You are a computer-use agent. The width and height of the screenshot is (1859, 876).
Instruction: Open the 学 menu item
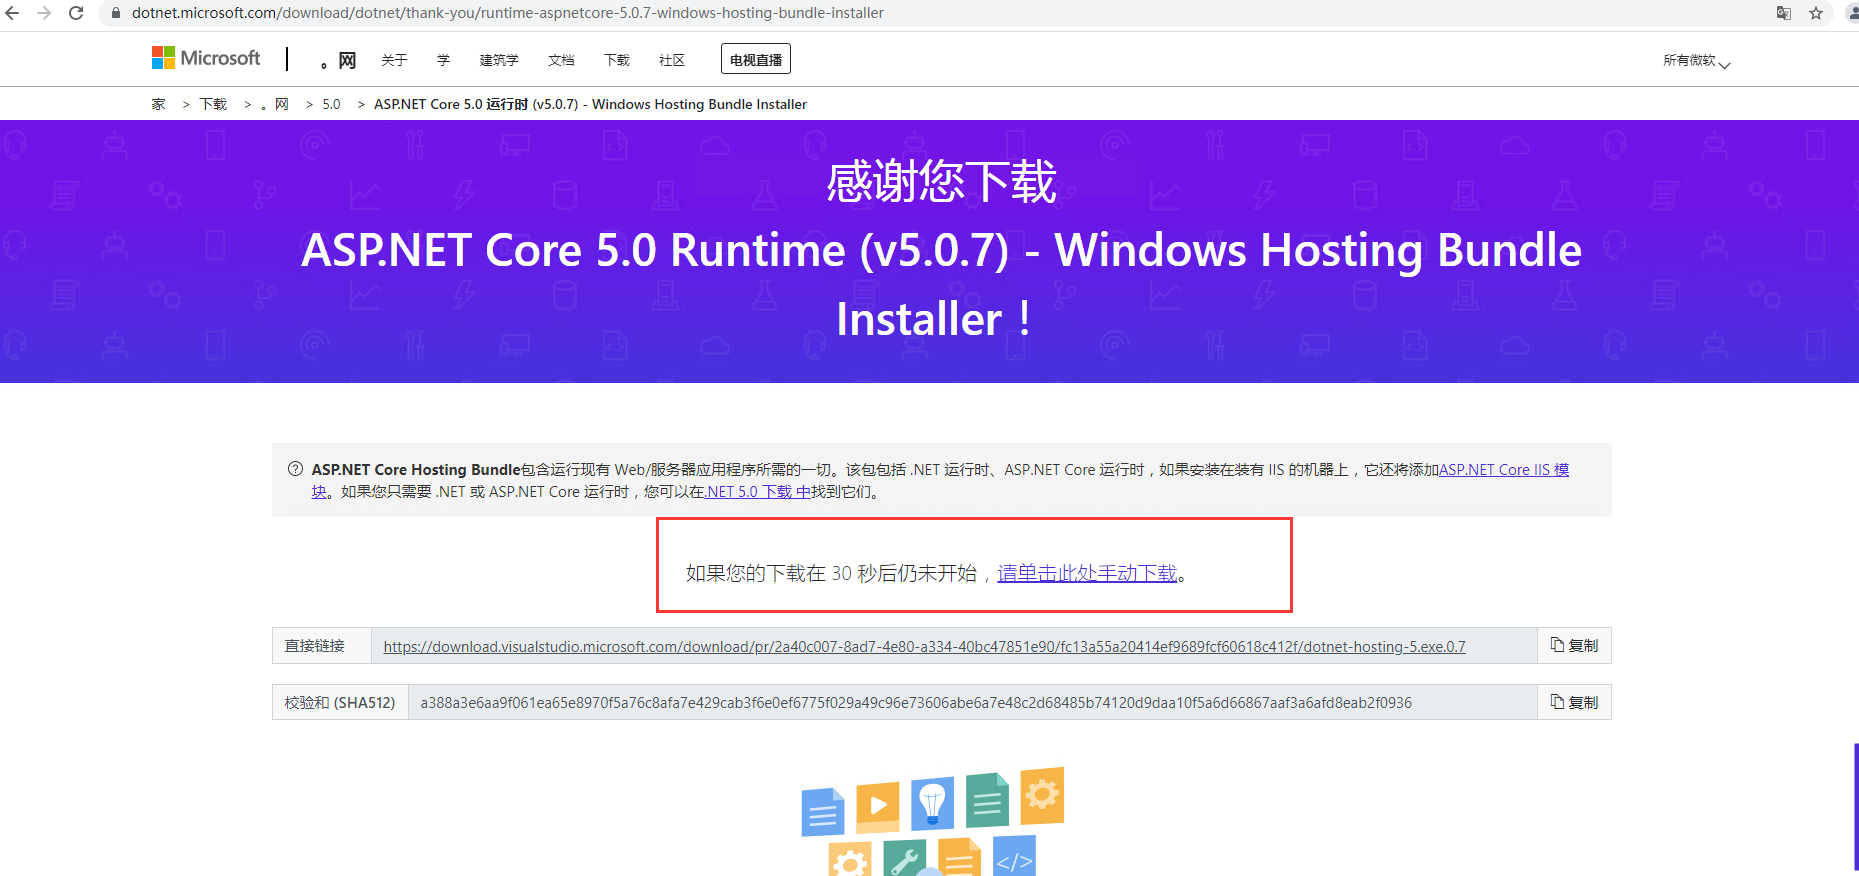point(443,60)
